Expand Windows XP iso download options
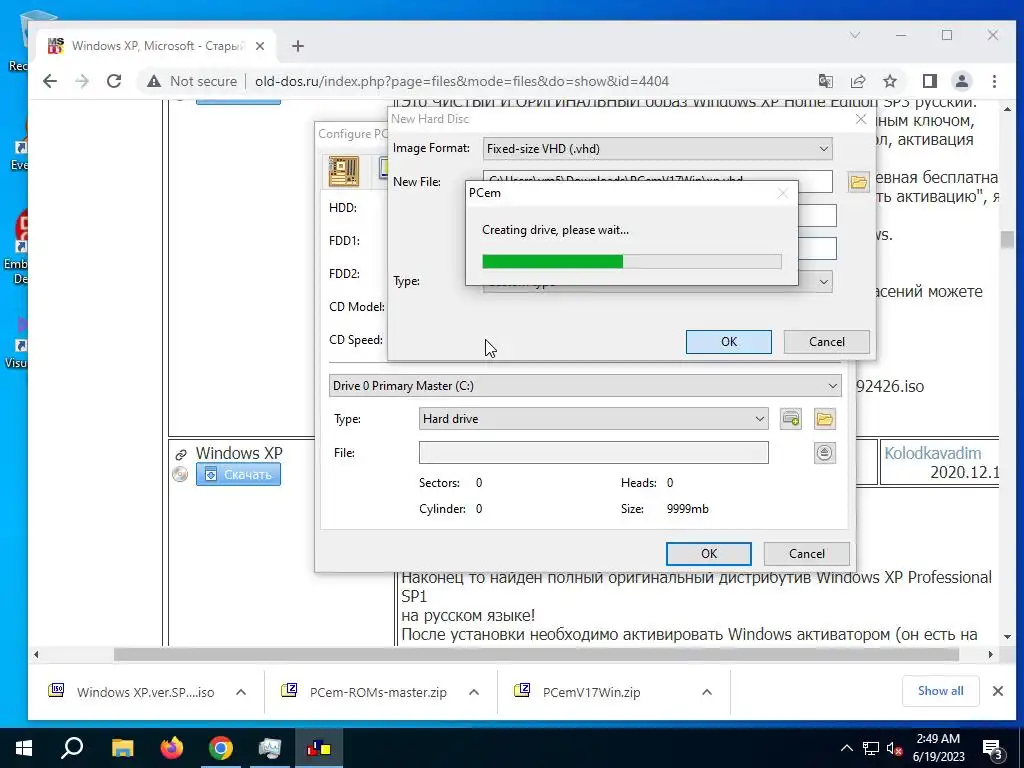 tap(241, 692)
